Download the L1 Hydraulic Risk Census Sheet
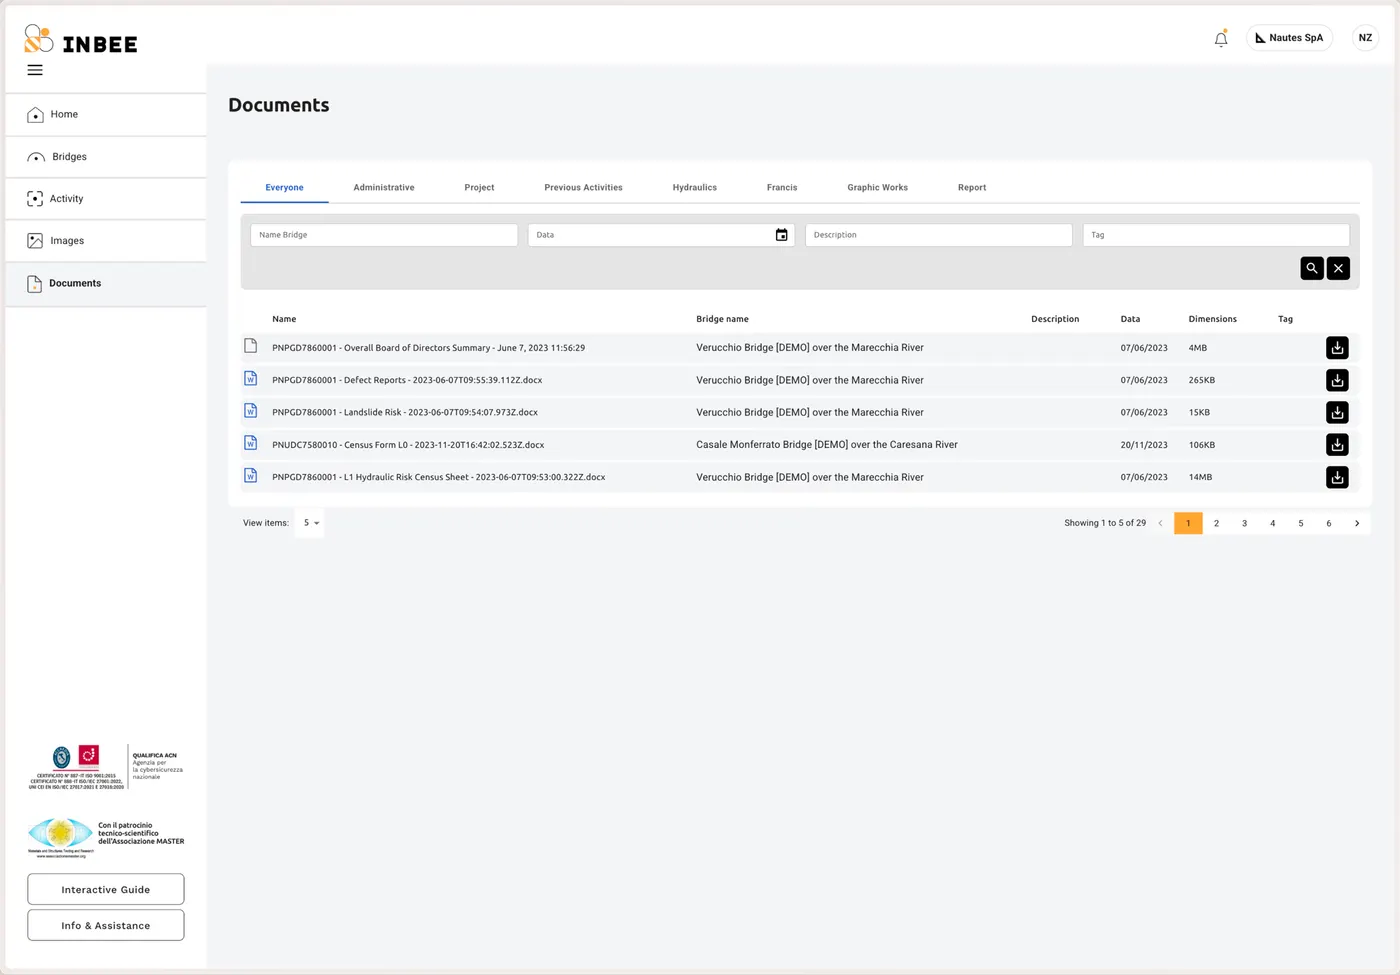Screen dimensions: 1400x975 [1337, 477]
